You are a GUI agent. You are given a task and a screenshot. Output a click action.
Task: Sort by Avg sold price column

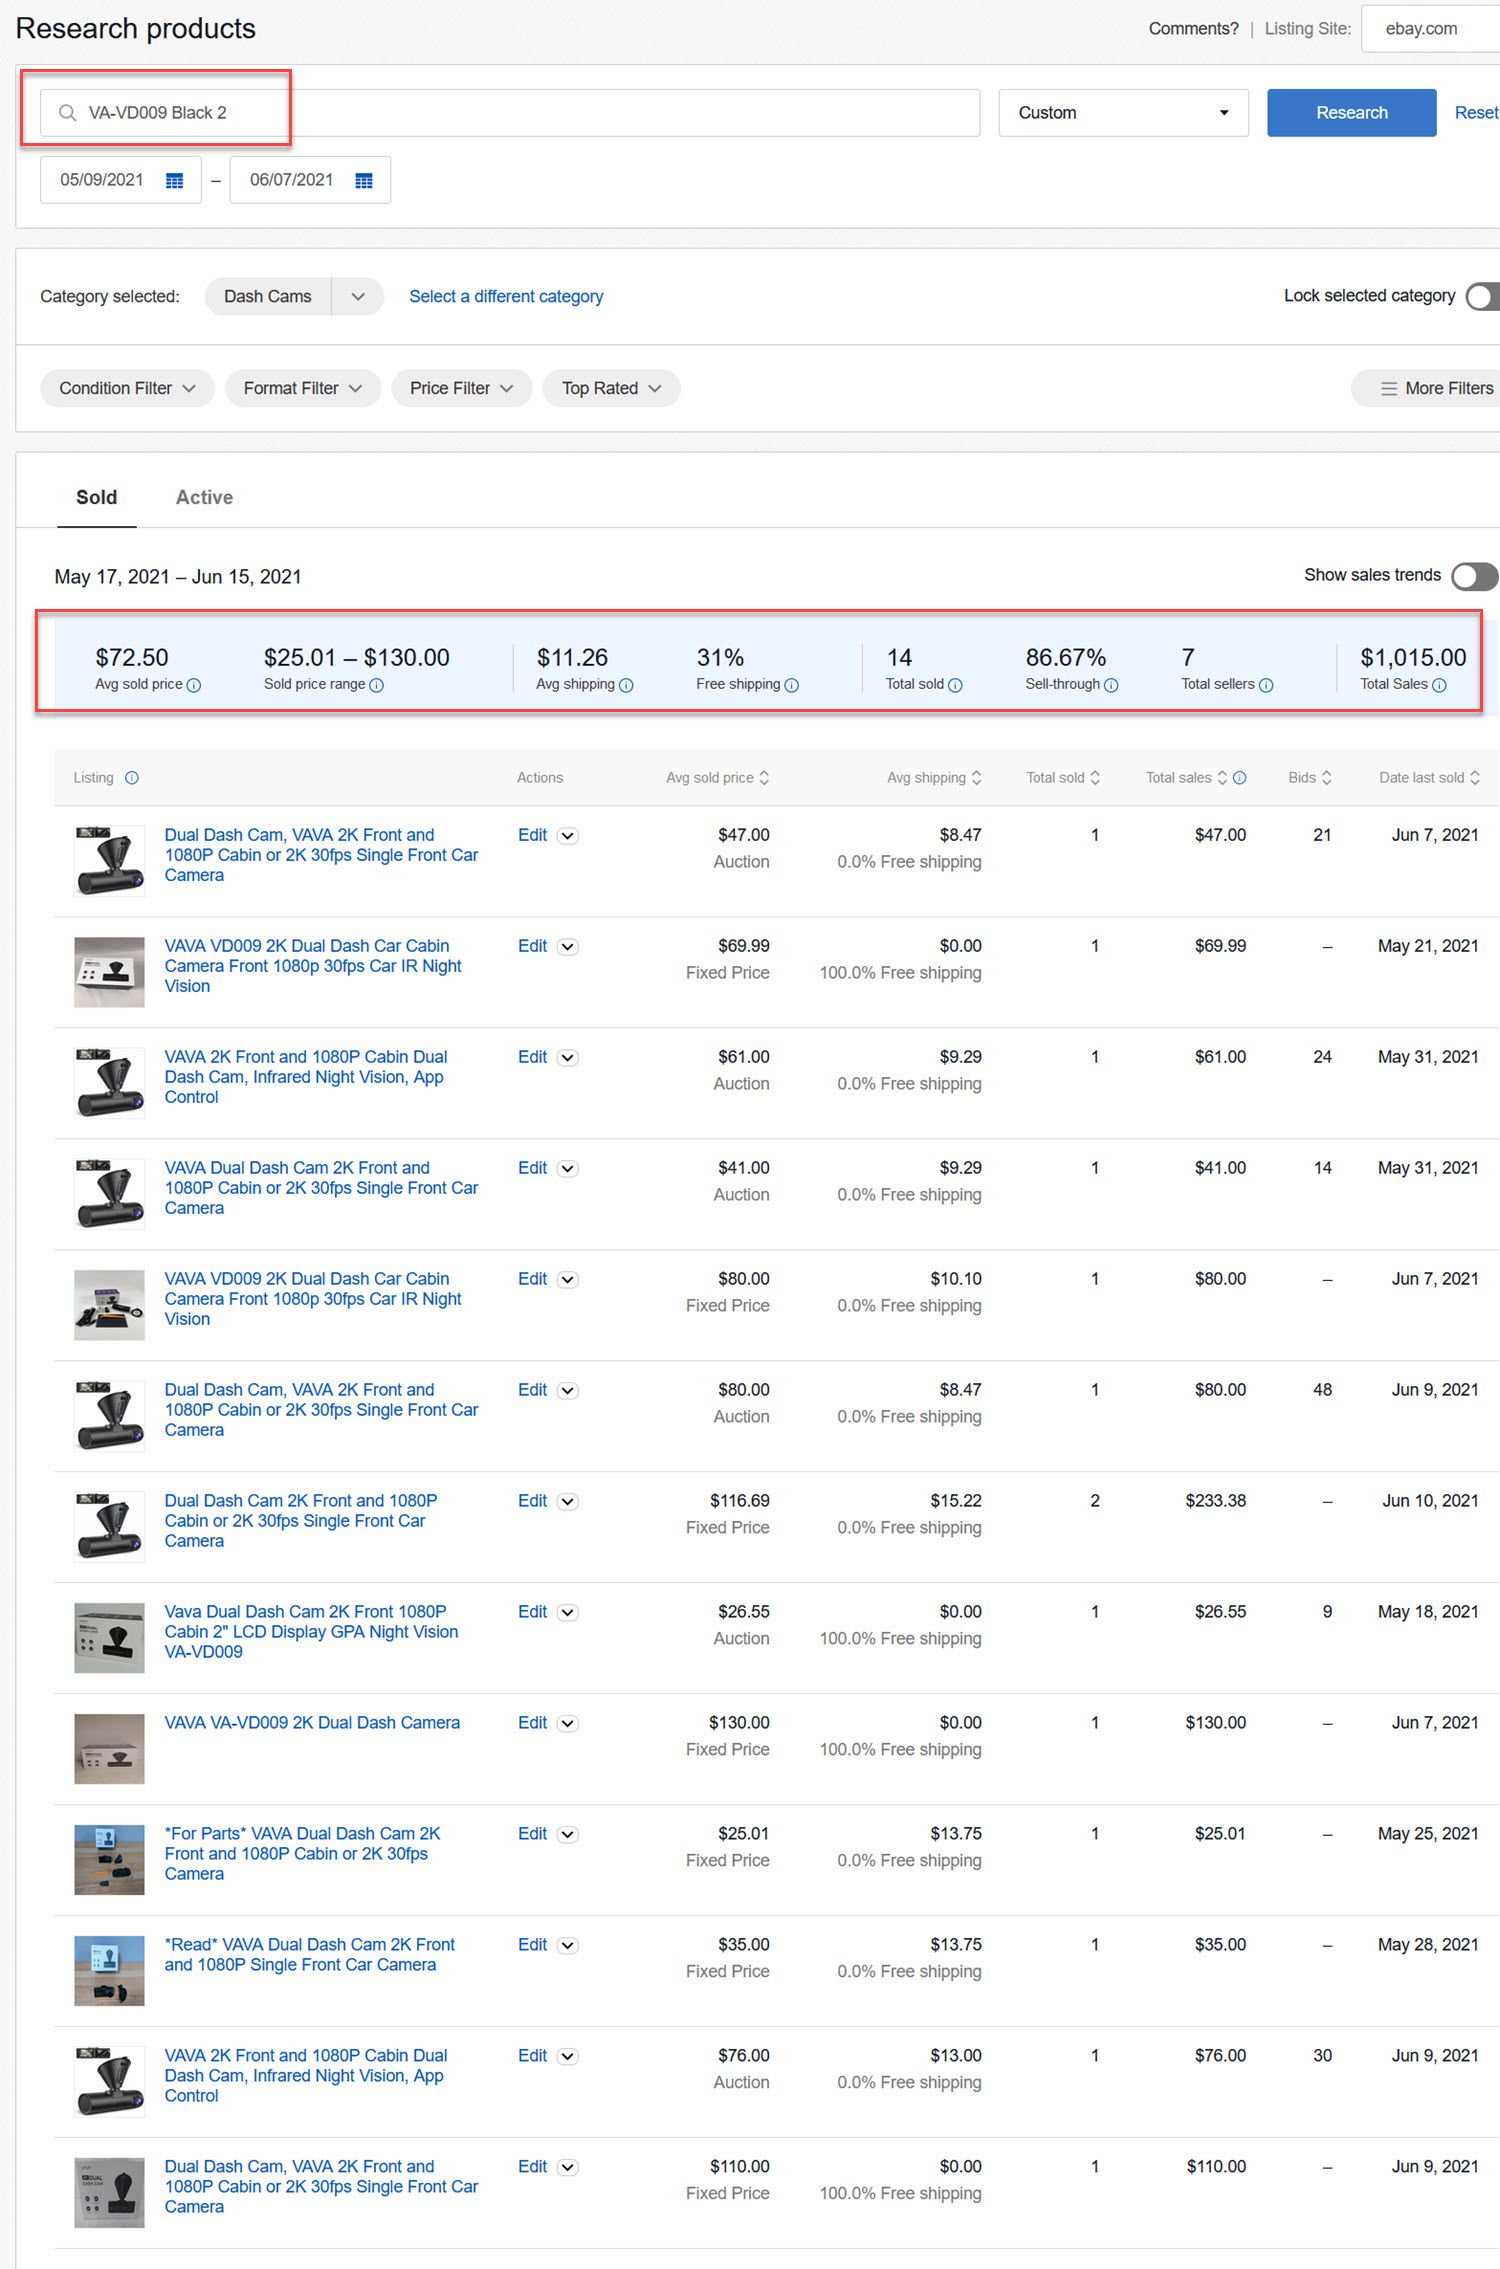point(717,778)
